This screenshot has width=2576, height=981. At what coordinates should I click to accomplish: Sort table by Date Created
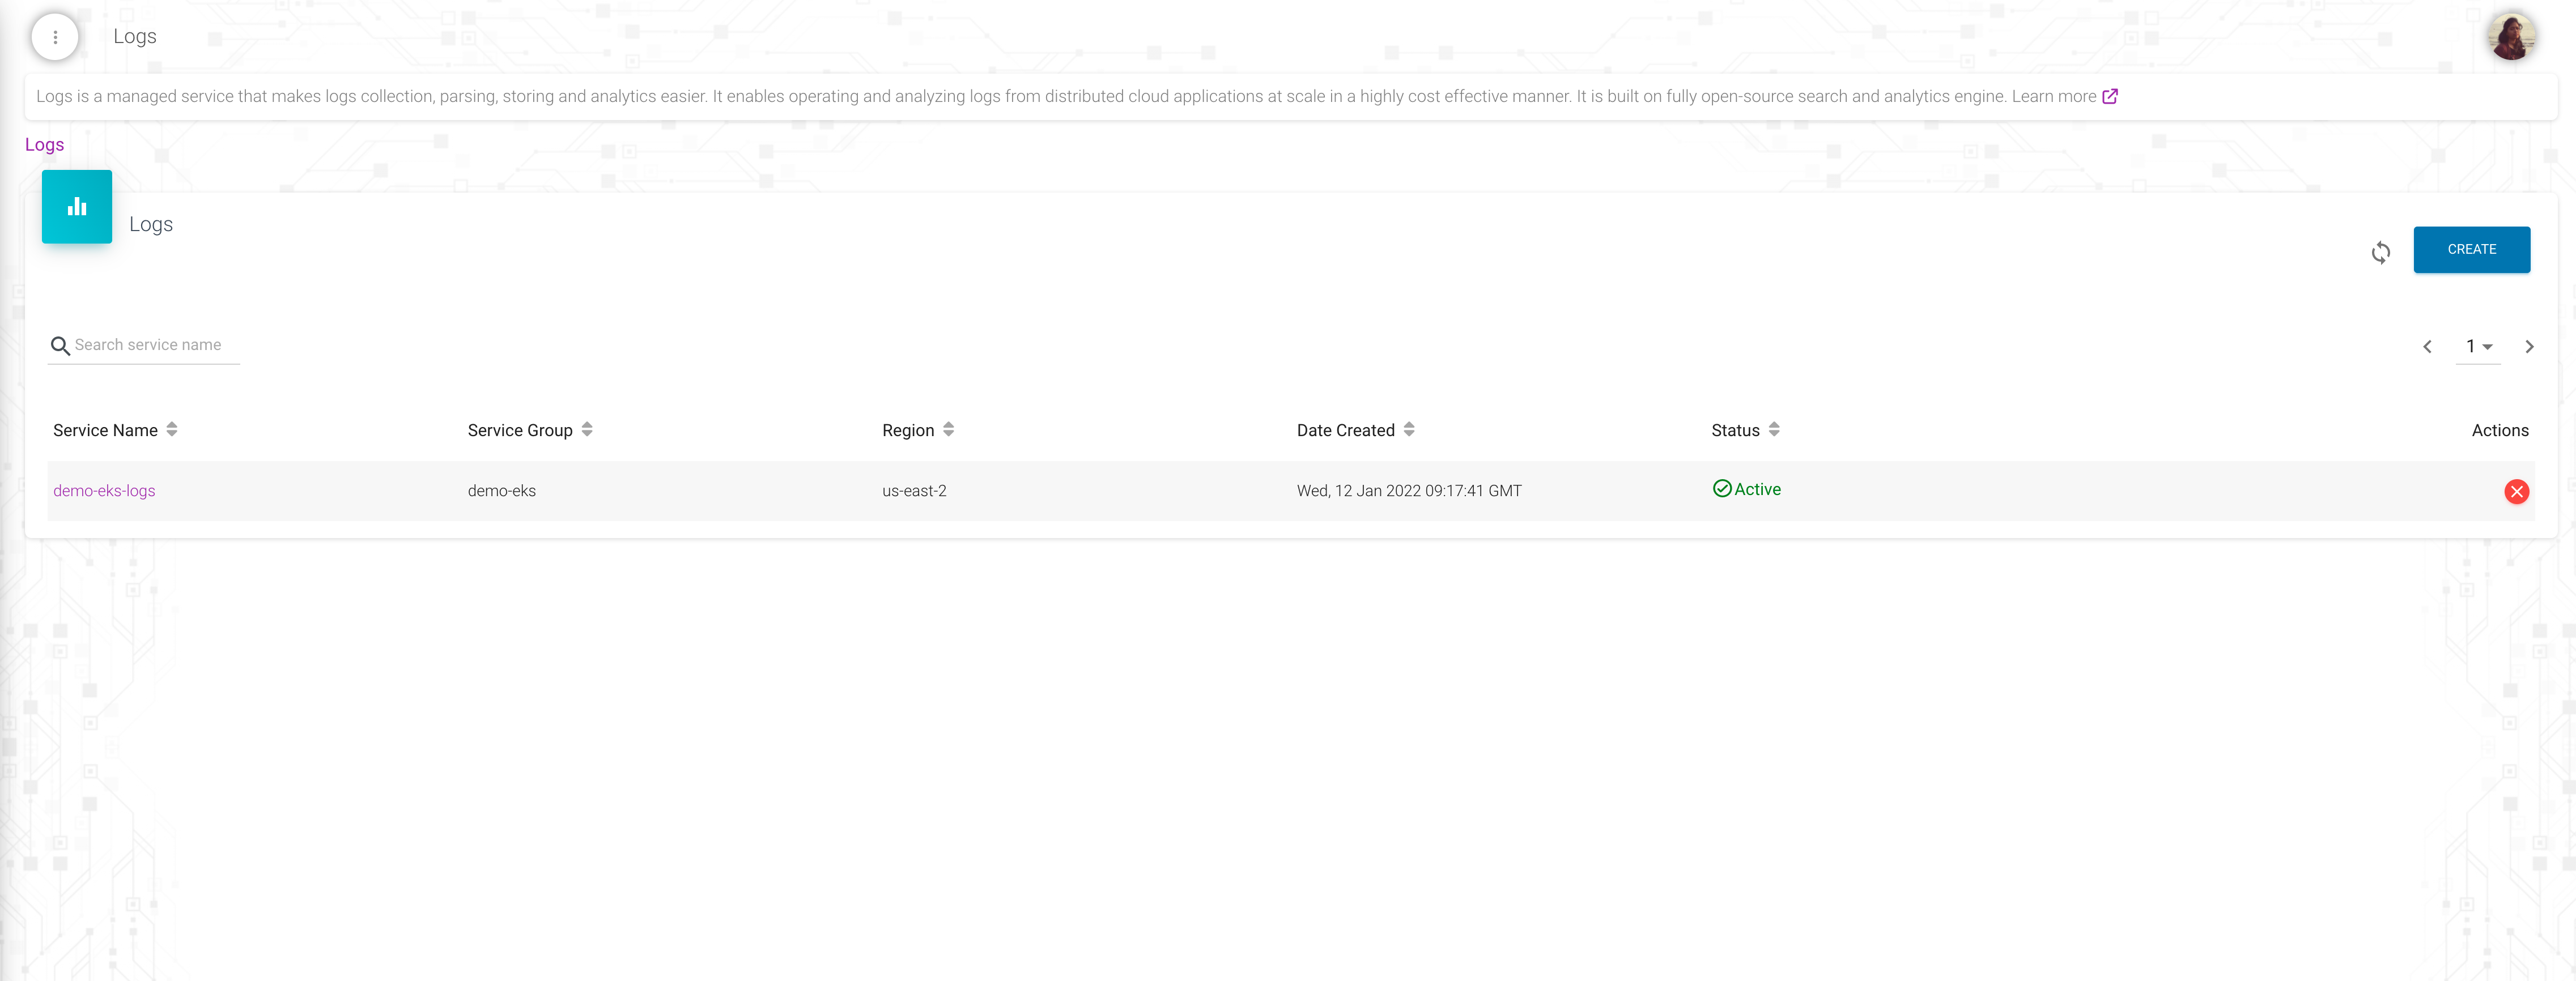click(1409, 429)
